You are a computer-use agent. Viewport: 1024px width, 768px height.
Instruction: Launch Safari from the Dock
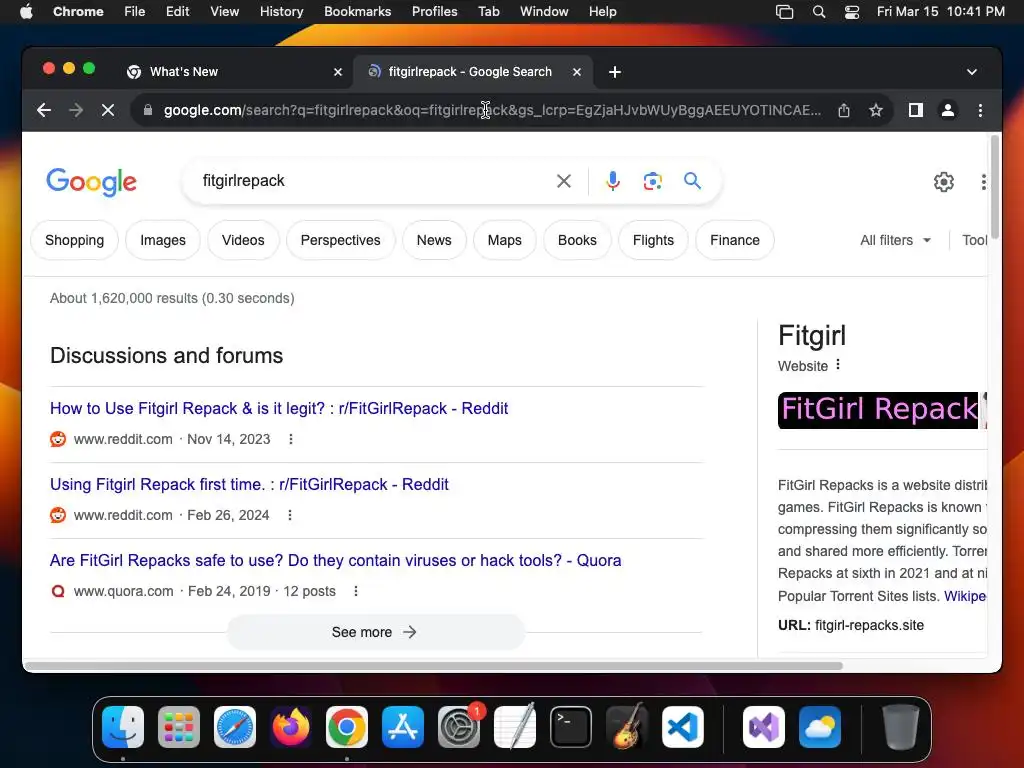tap(235, 727)
